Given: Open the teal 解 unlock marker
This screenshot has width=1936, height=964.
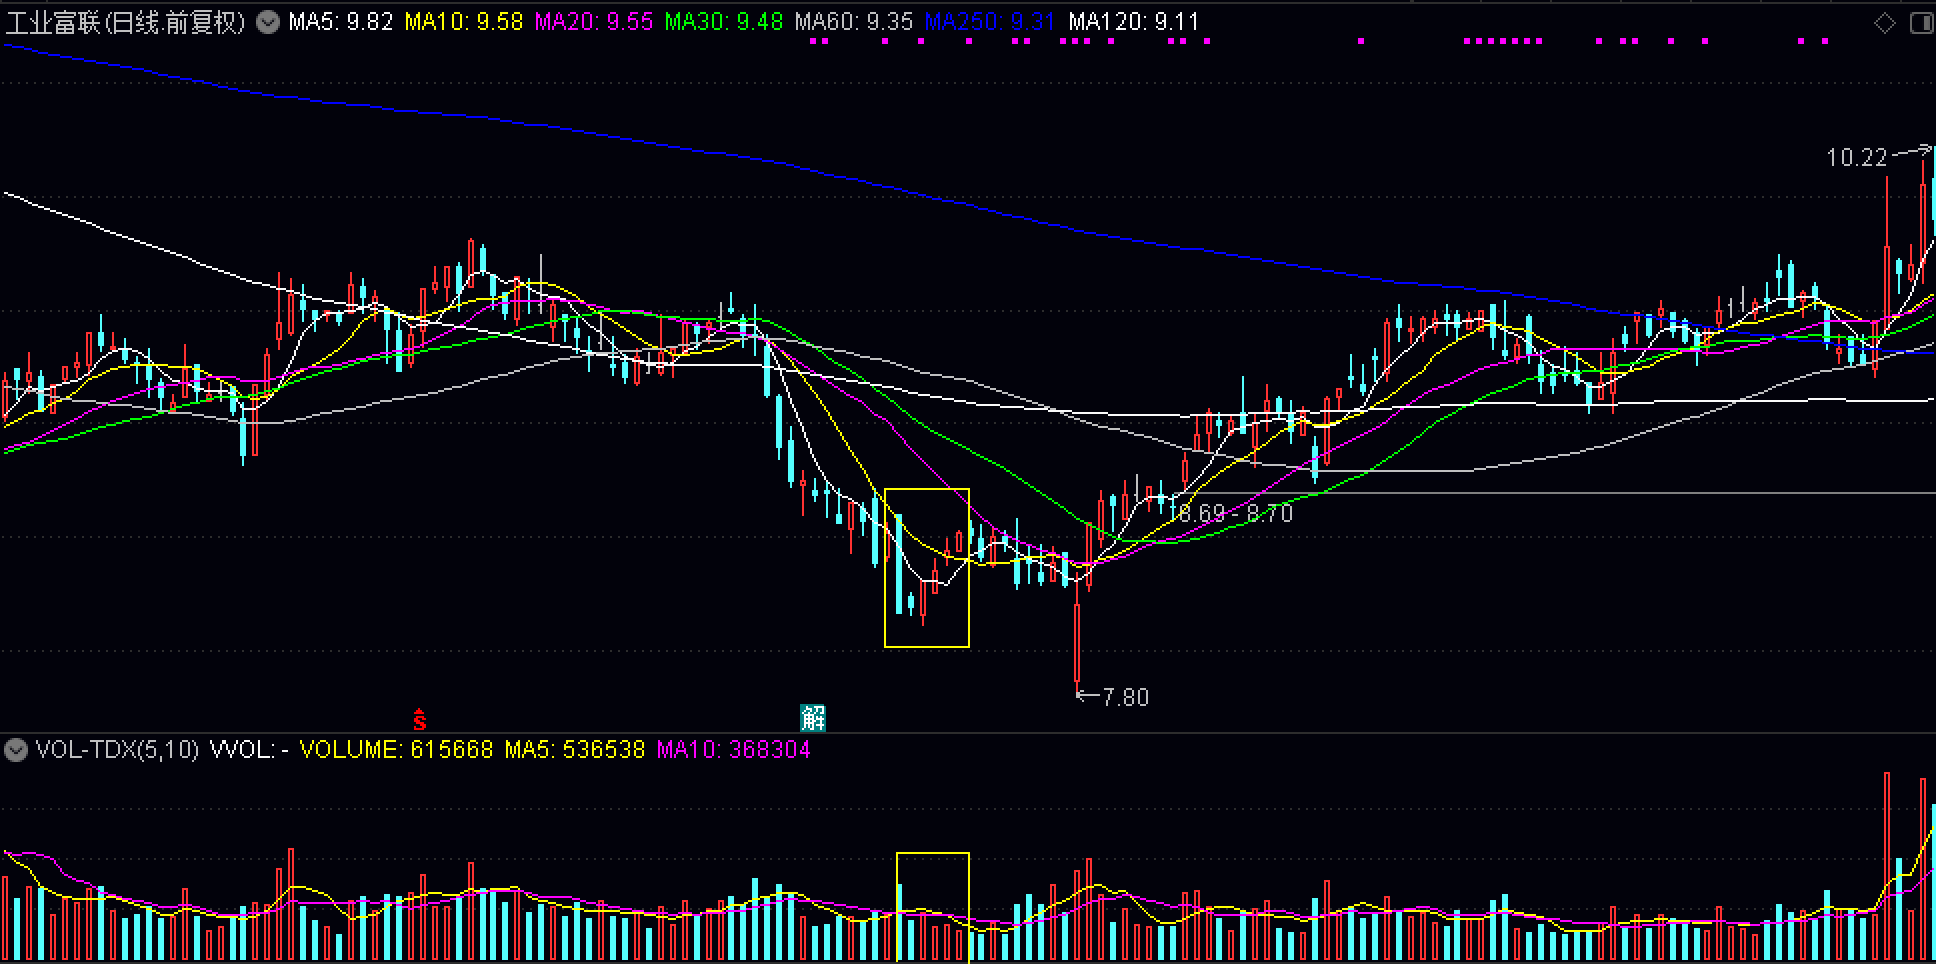Looking at the screenshot, I should tap(813, 717).
